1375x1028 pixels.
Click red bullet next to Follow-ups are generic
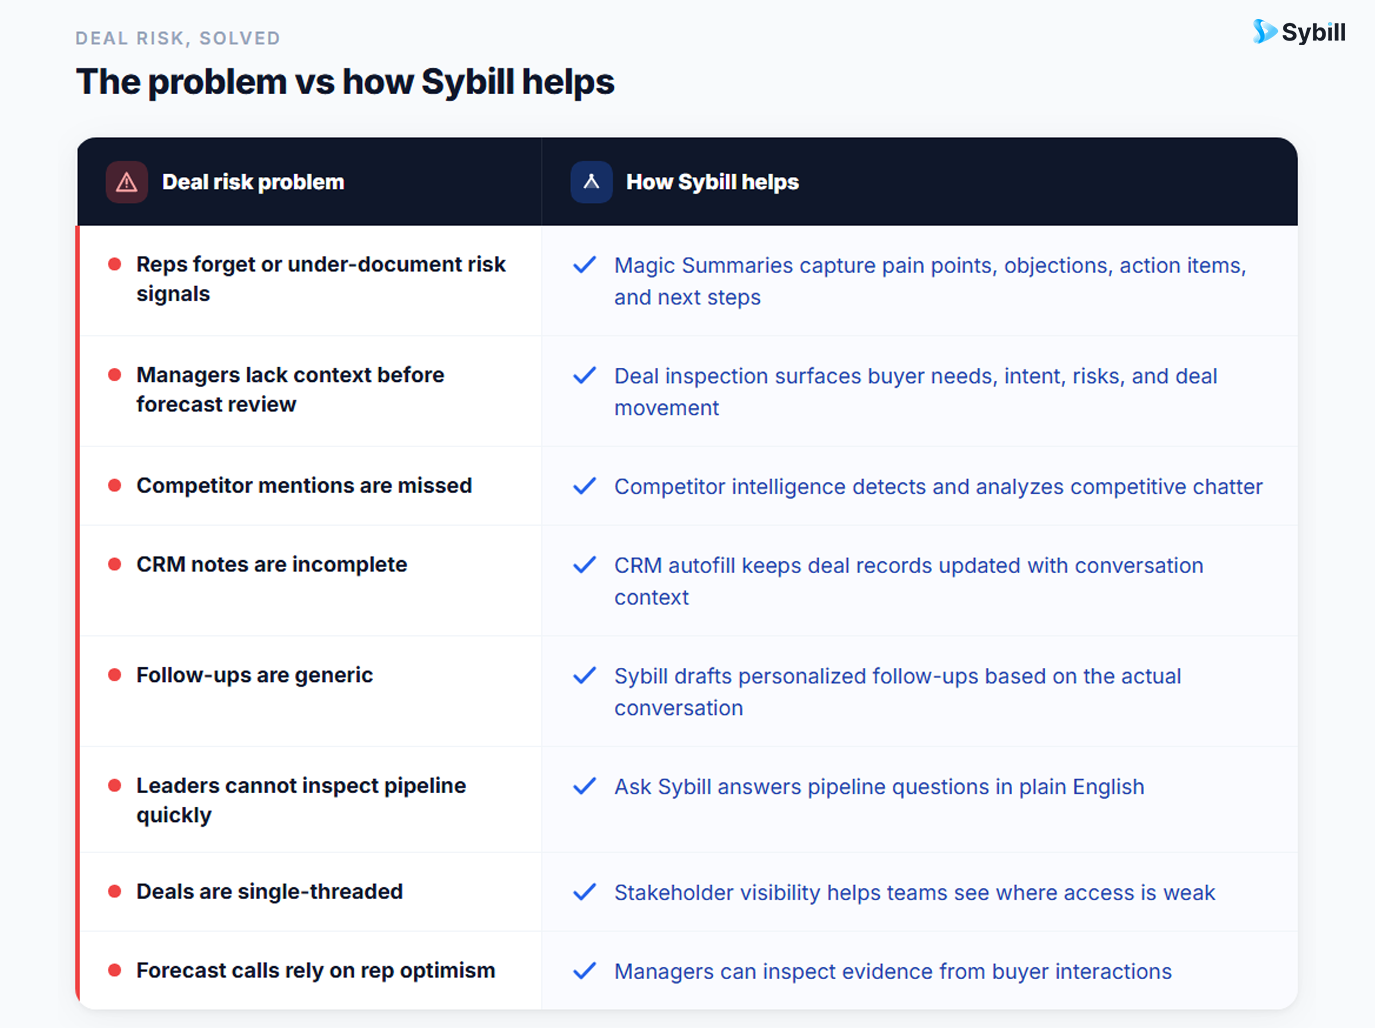[x=115, y=675]
